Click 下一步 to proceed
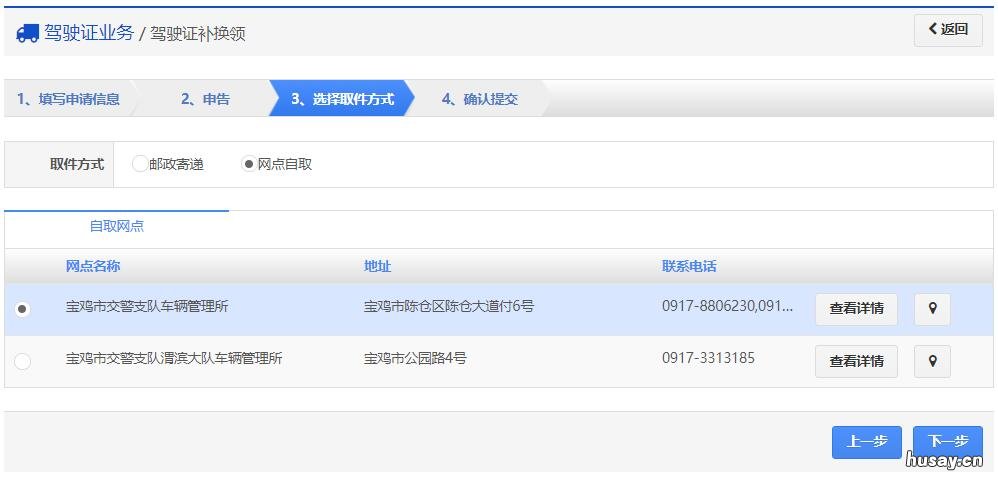 [948, 442]
